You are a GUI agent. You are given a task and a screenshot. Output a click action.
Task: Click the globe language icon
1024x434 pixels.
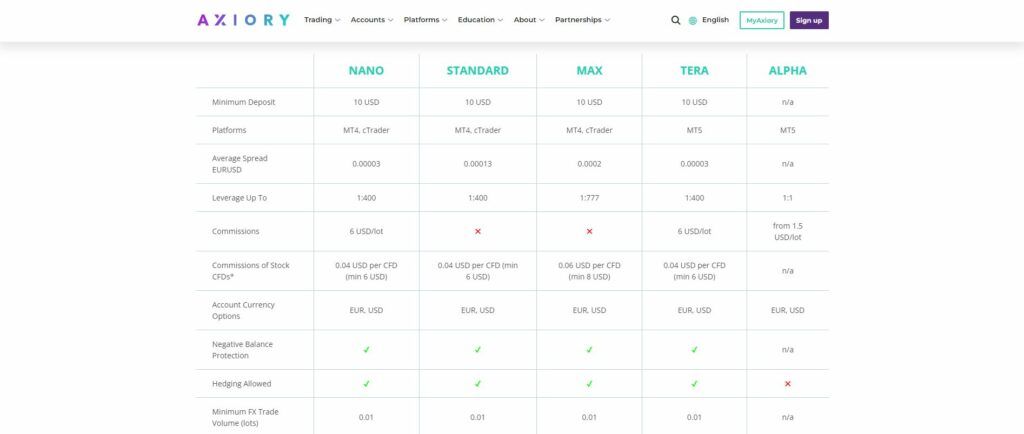693,20
